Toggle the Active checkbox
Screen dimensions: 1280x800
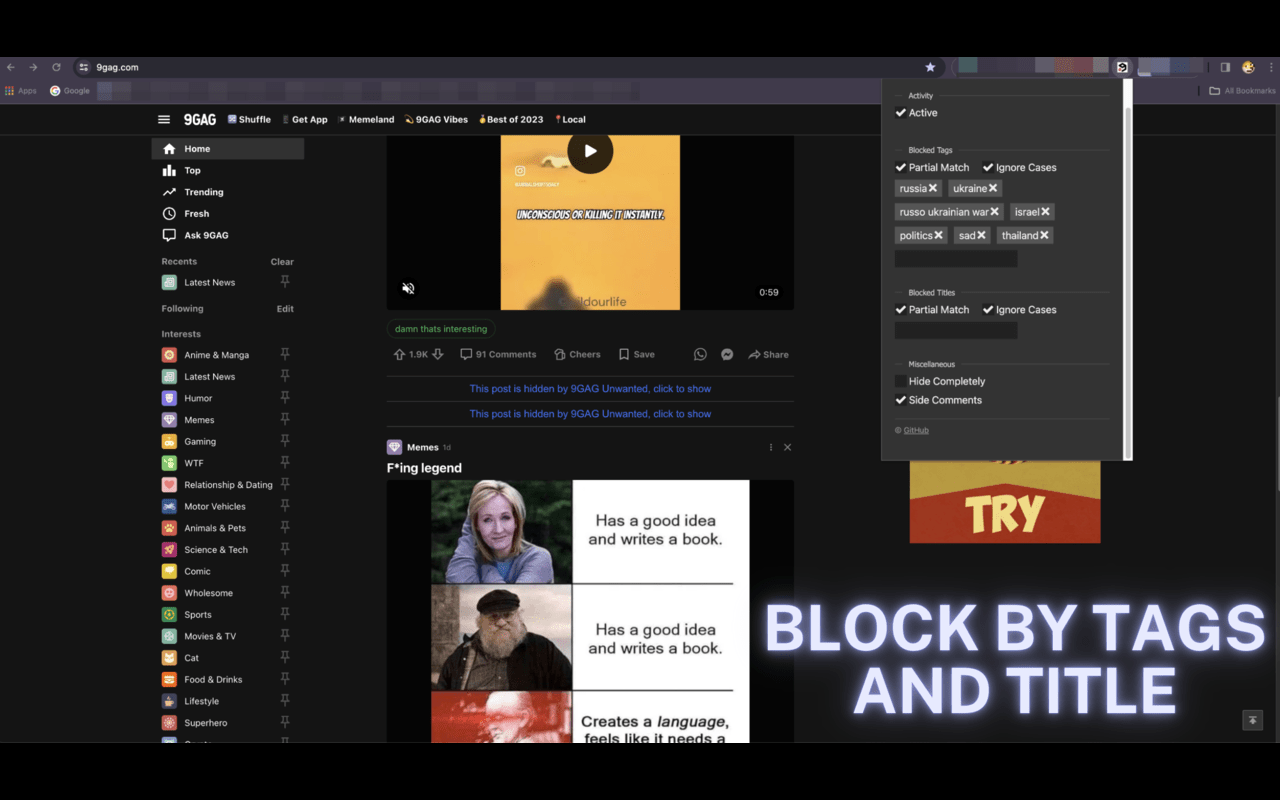(x=901, y=113)
